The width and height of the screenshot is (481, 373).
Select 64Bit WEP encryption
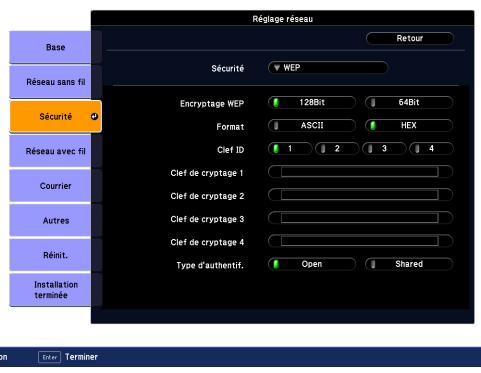click(409, 102)
